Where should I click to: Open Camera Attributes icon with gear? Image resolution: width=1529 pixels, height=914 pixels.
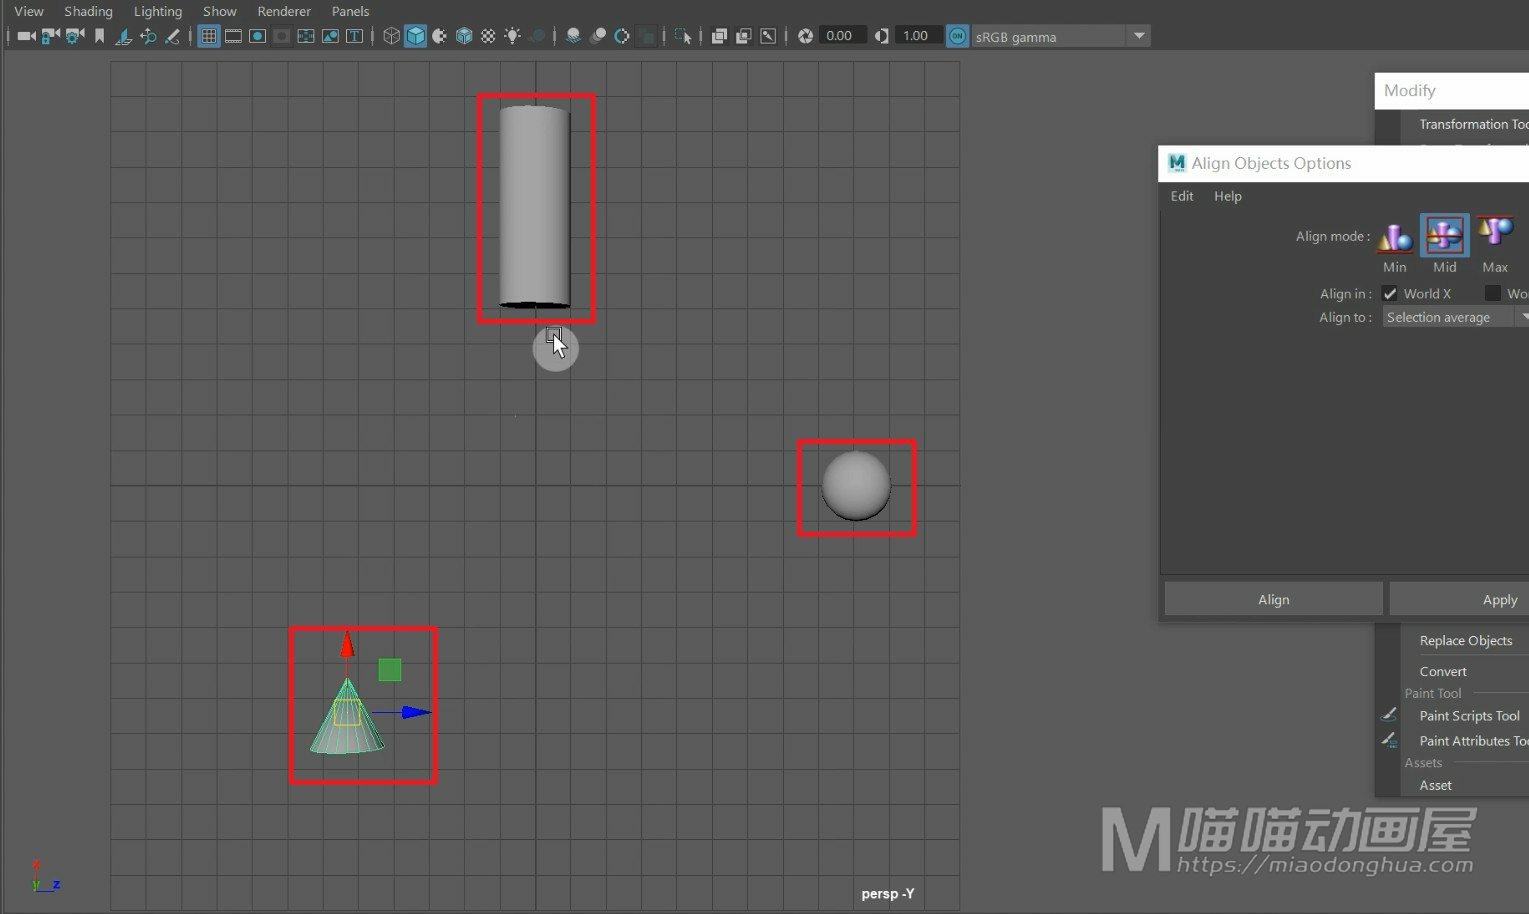tap(74, 36)
